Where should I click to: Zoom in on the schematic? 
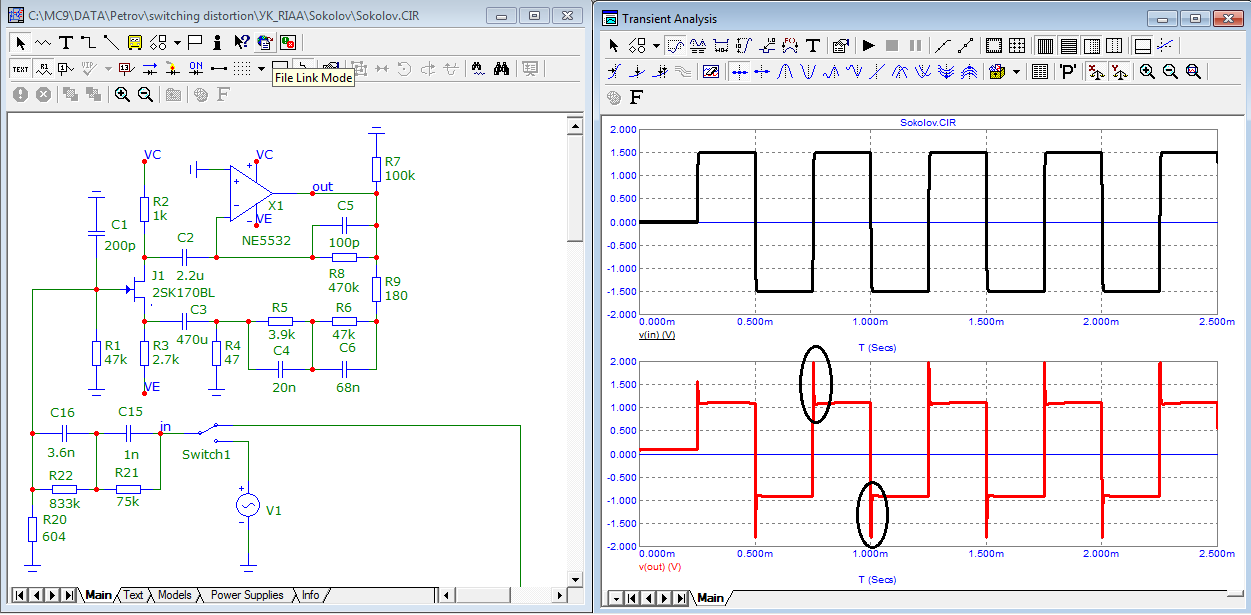(x=122, y=94)
